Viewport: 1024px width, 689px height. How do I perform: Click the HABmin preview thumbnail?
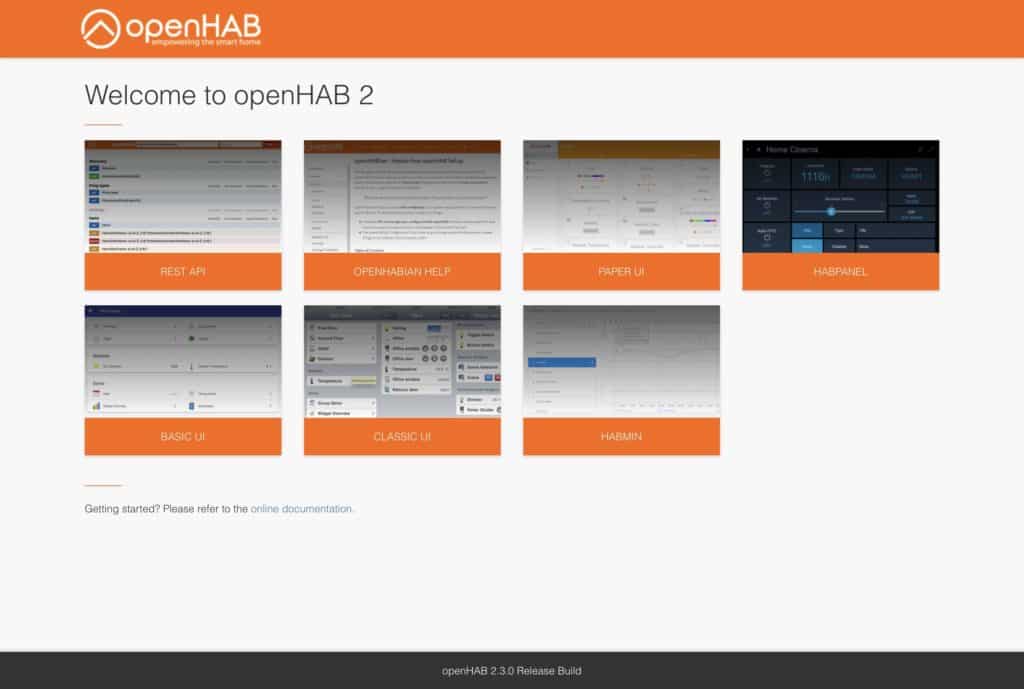621,362
